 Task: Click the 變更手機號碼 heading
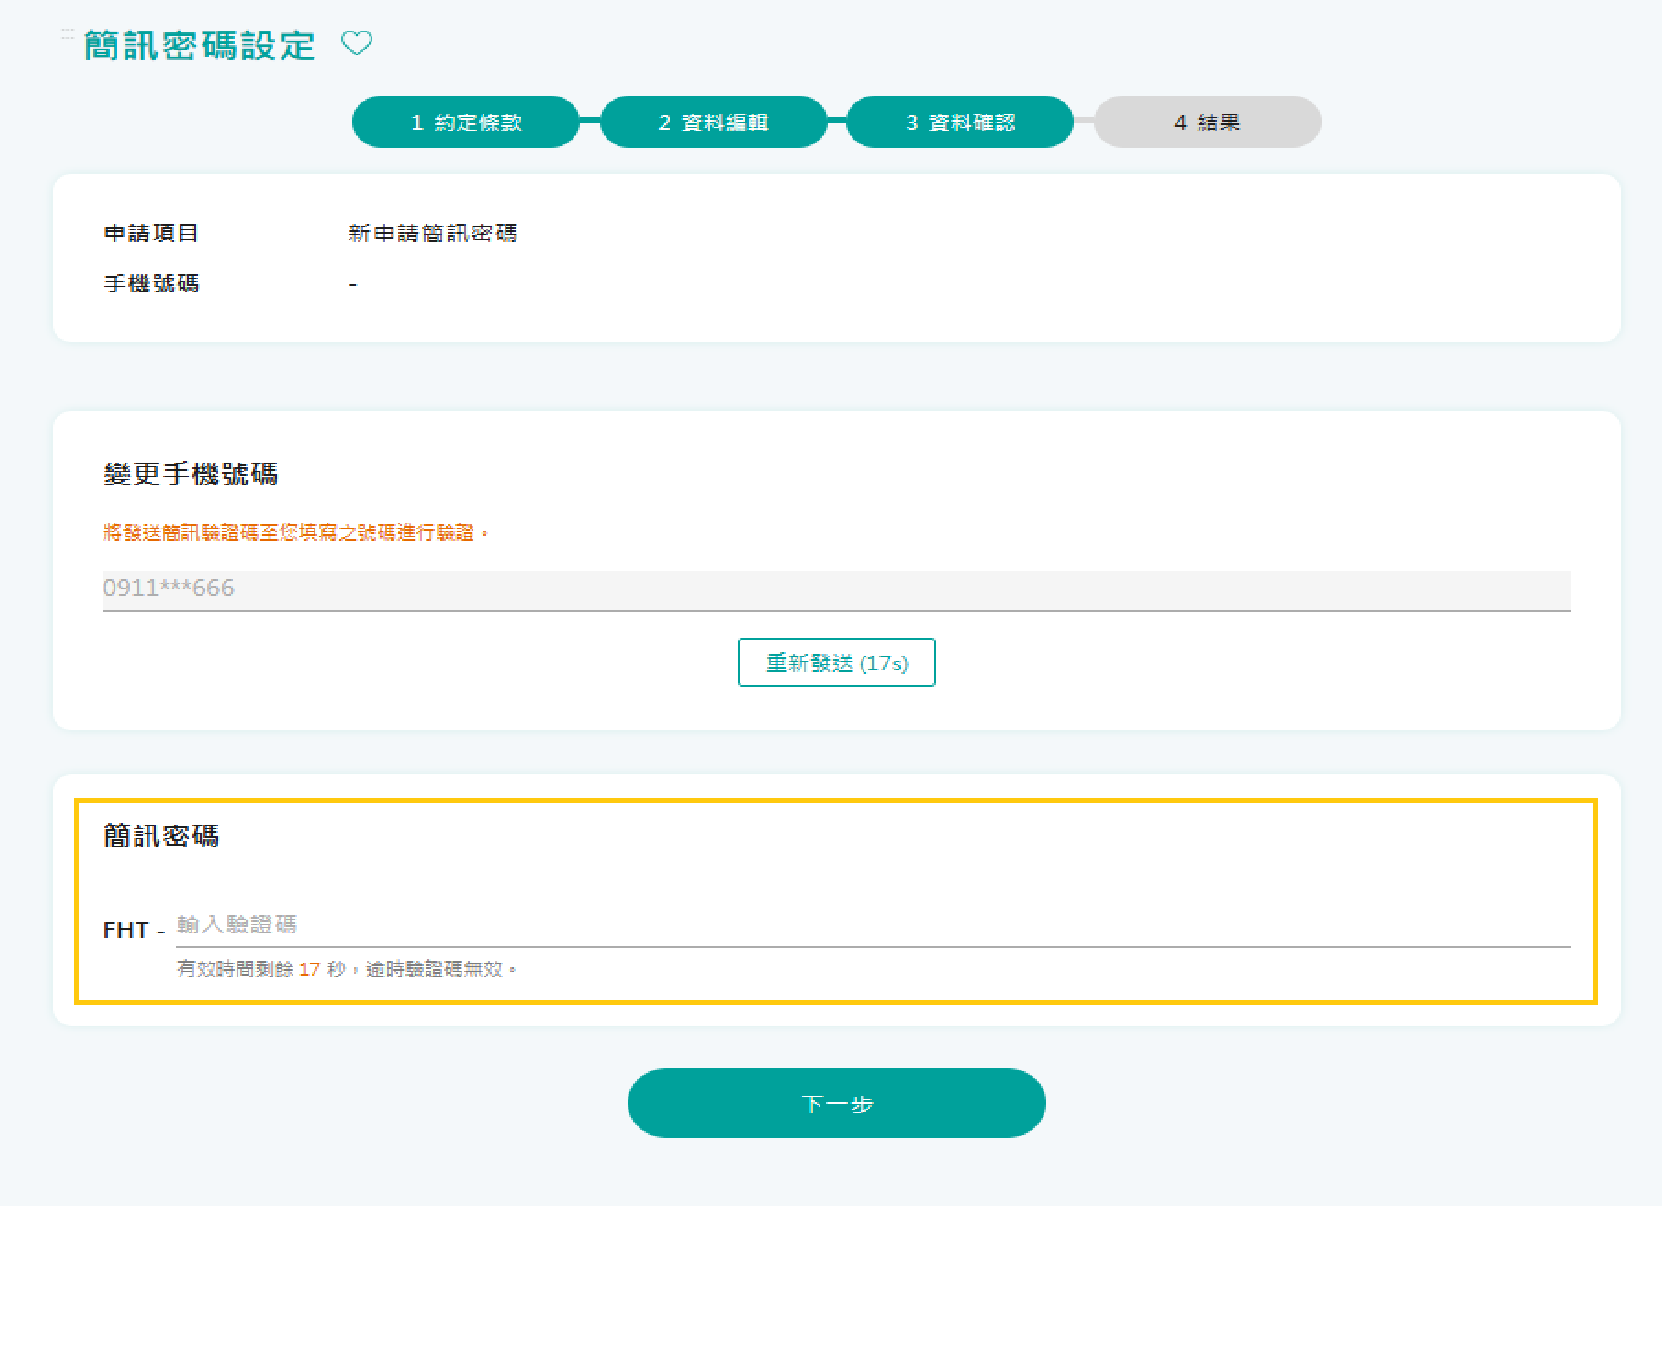coord(190,474)
